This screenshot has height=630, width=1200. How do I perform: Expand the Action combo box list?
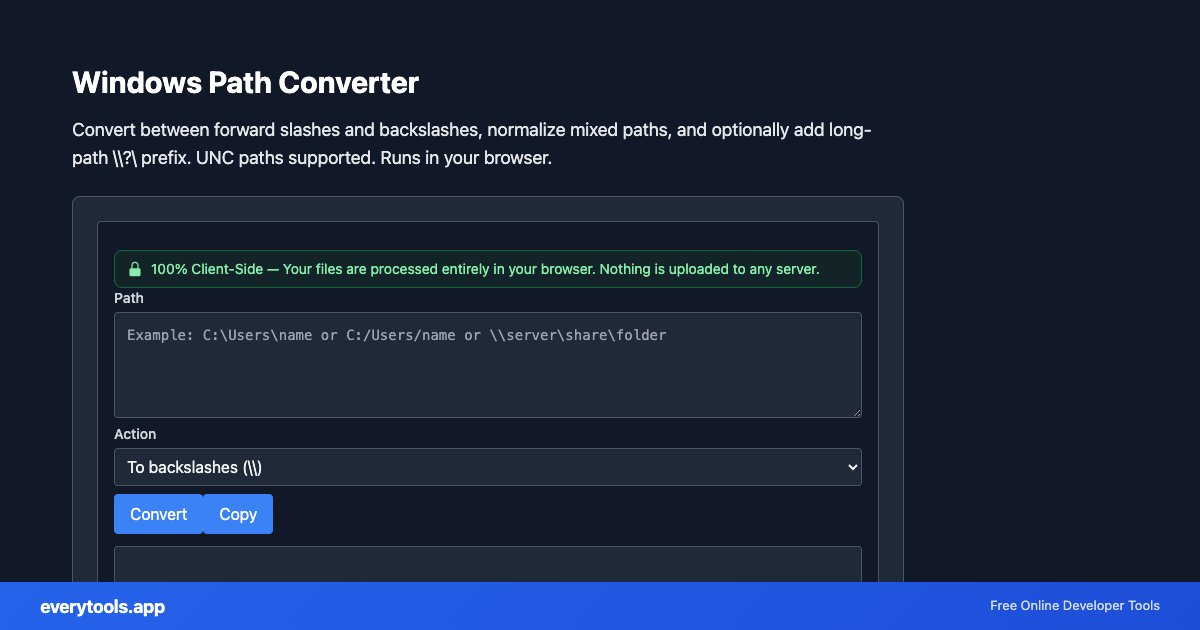(x=487, y=467)
